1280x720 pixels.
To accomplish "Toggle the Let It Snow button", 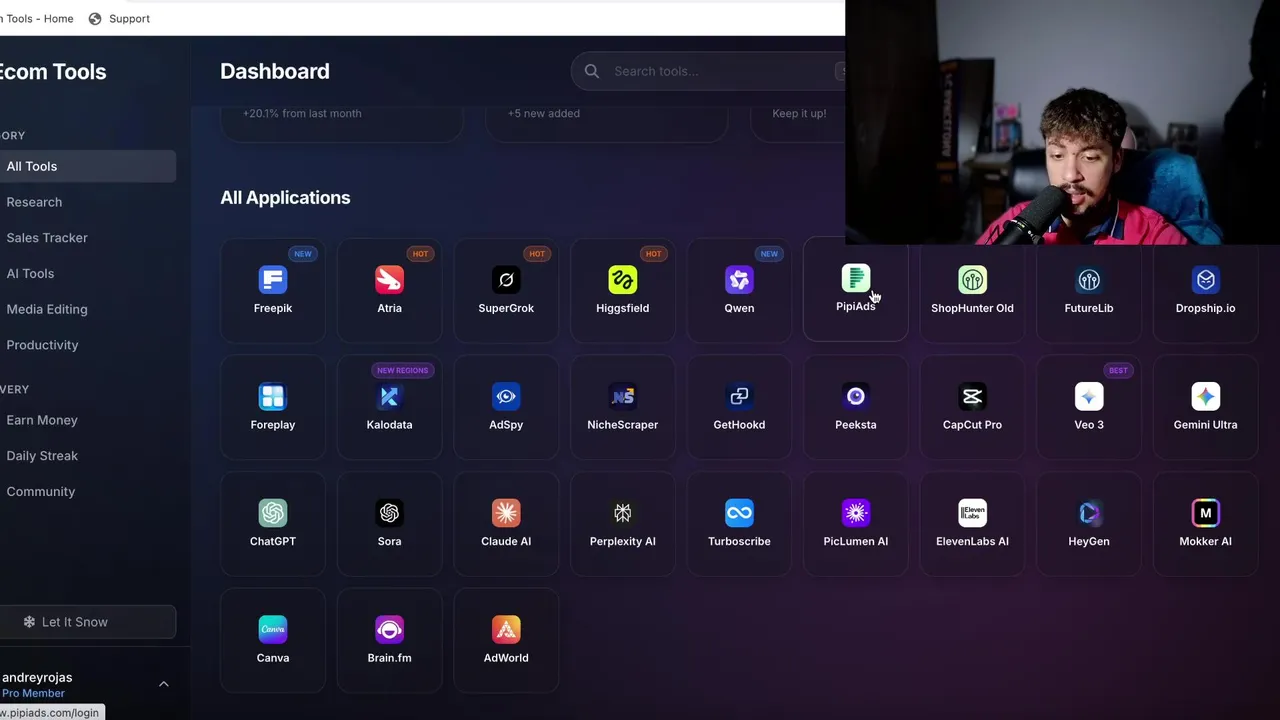I will (x=87, y=622).
